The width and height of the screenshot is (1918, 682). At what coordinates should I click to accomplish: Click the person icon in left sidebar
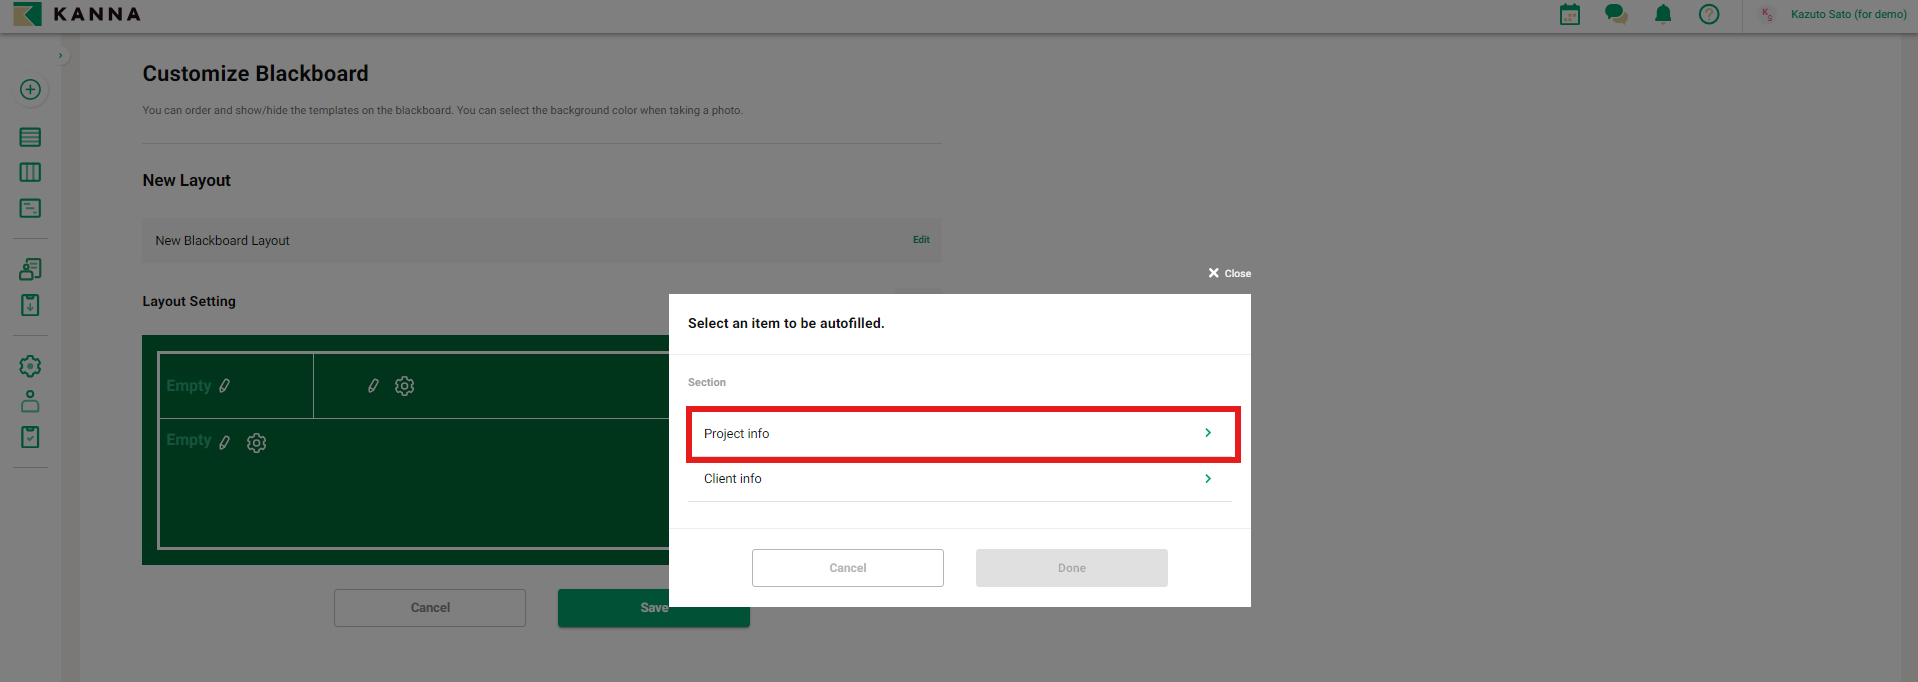click(x=30, y=401)
